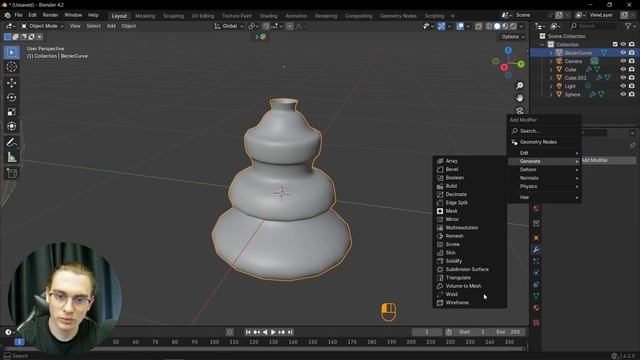Open the Modifiers wrench properties tab
Screen dimensions: 640x360
pyautogui.click(x=536, y=249)
